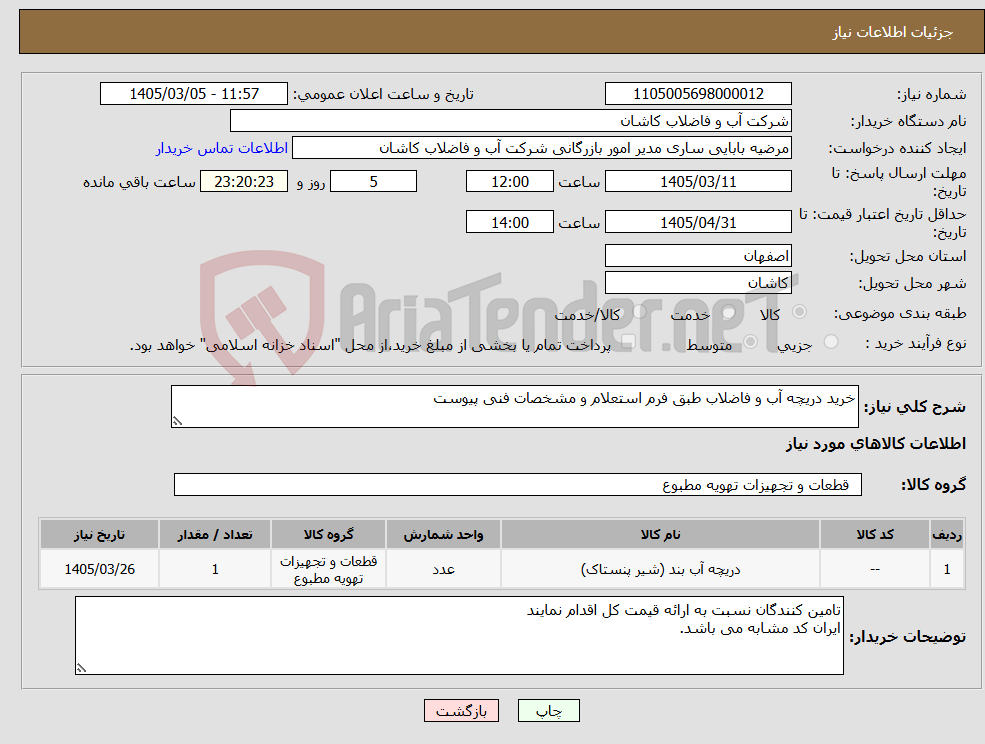Click the item code cell showing --
Viewport: 985px width, 744px height.
pyautogui.click(x=875, y=569)
